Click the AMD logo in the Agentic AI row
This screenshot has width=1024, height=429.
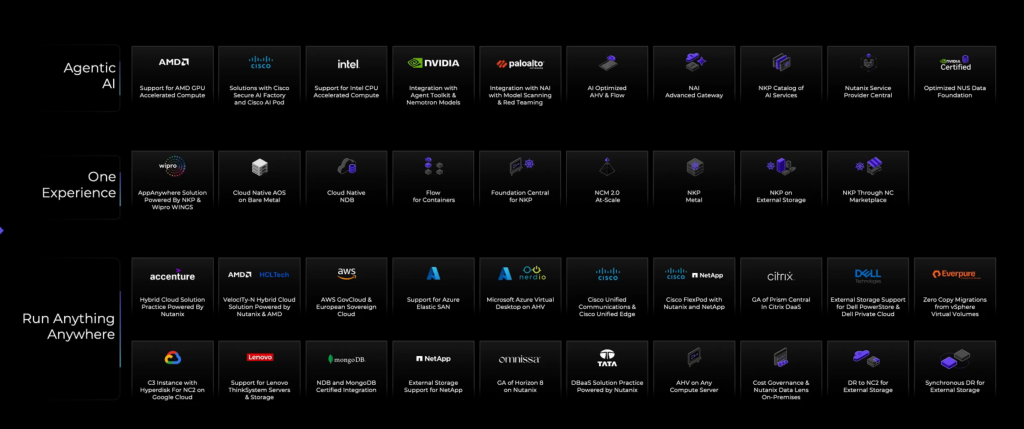(172, 62)
